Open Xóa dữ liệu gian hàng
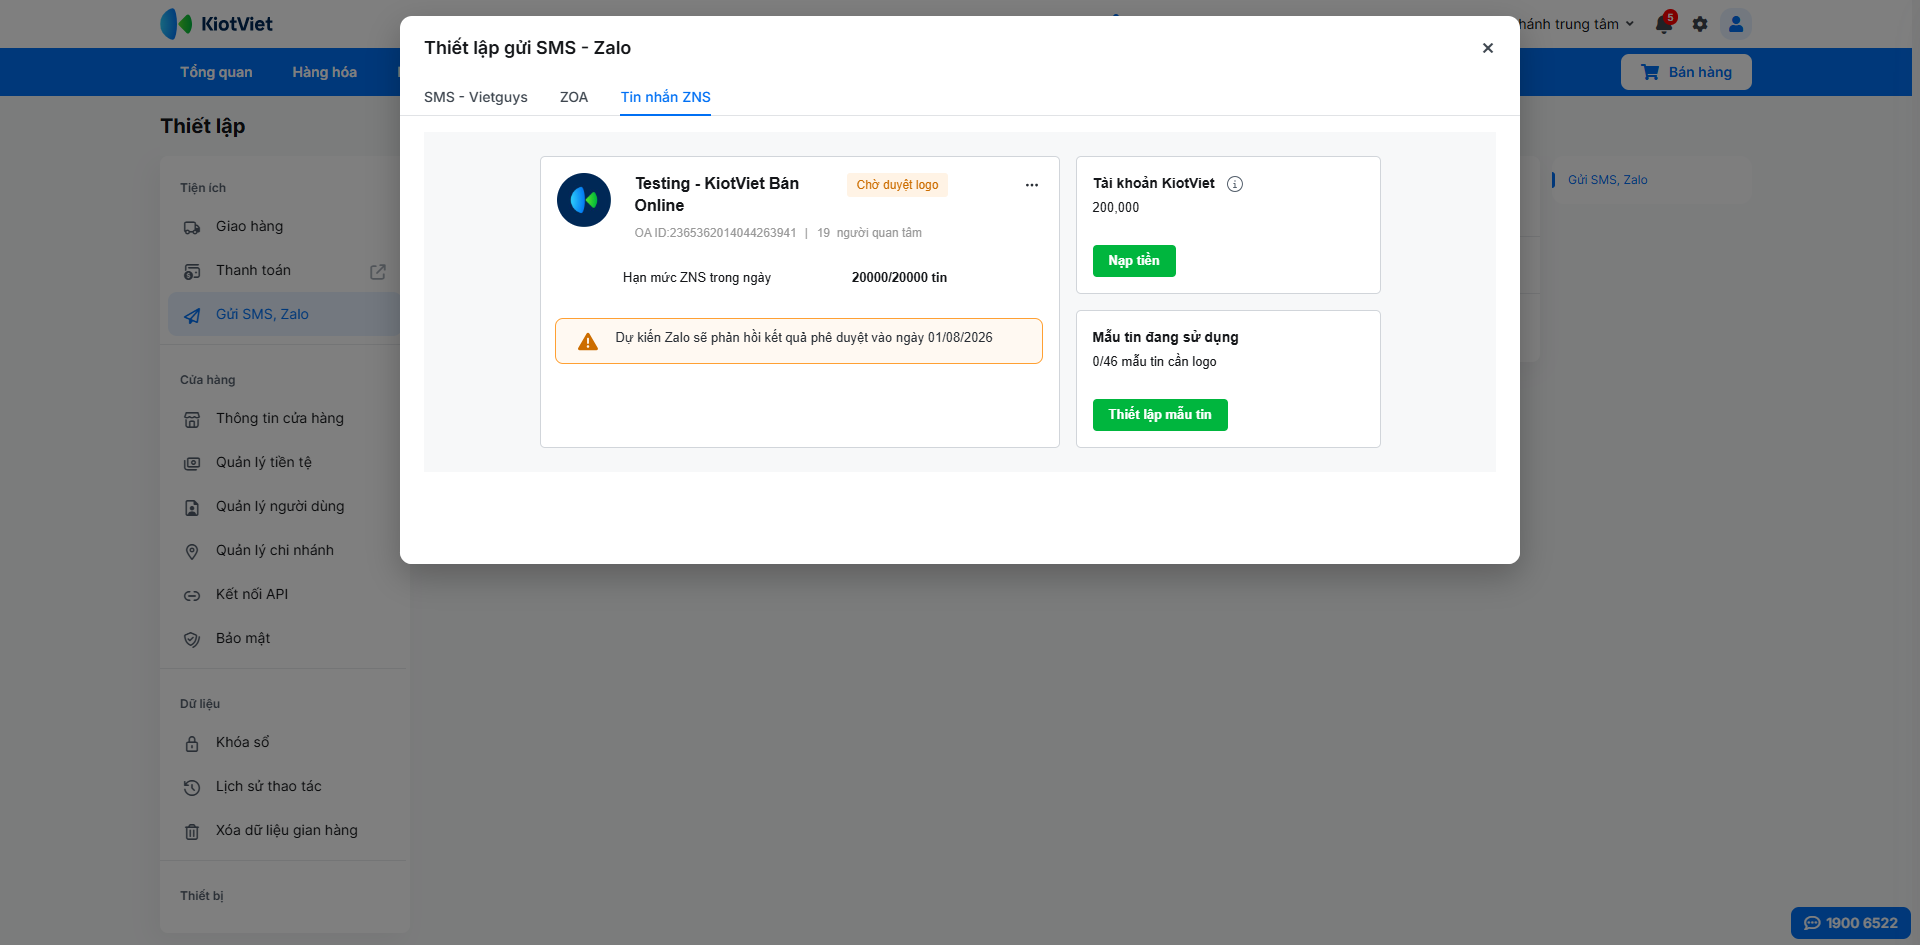Image resolution: width=1920 pixels, height=945 pixels. [285, 831]
